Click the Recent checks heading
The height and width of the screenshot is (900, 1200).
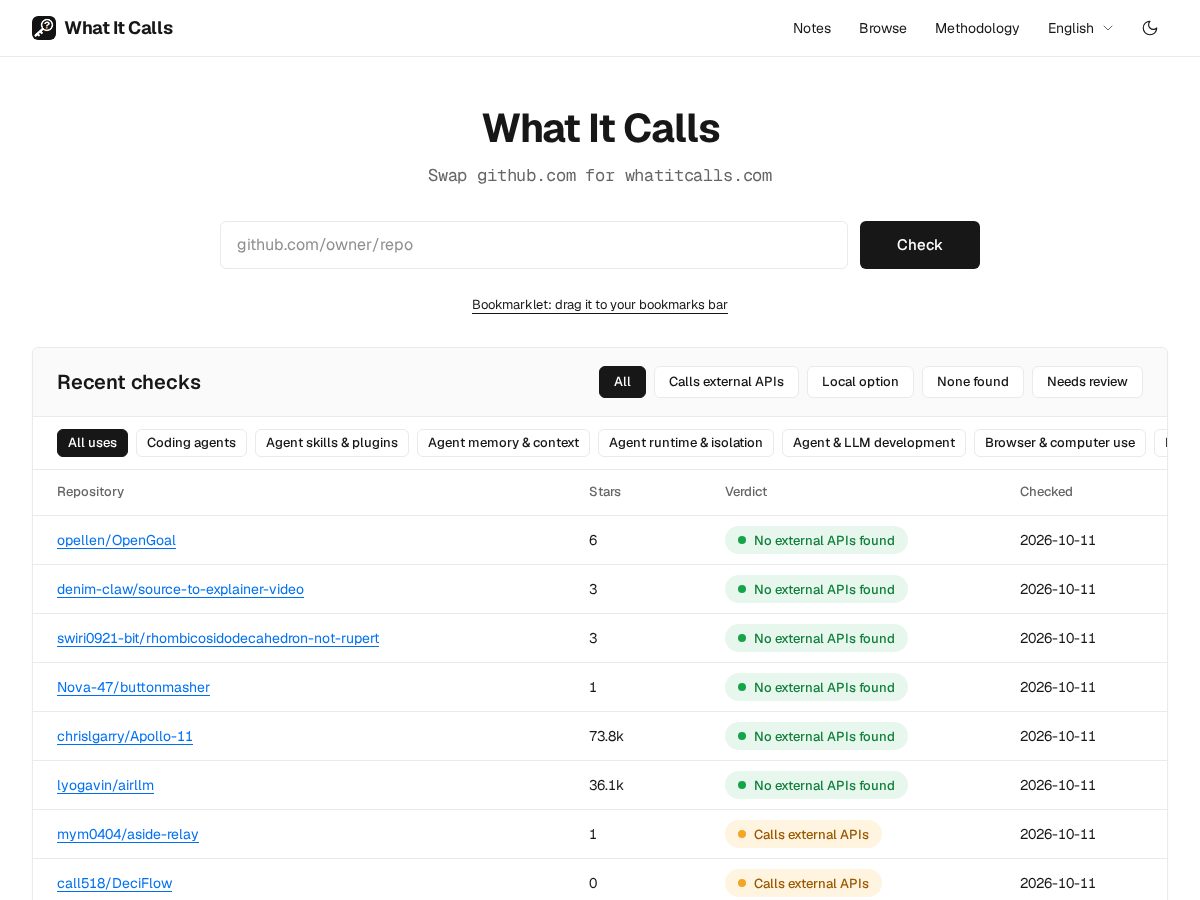tap(129, 382)
